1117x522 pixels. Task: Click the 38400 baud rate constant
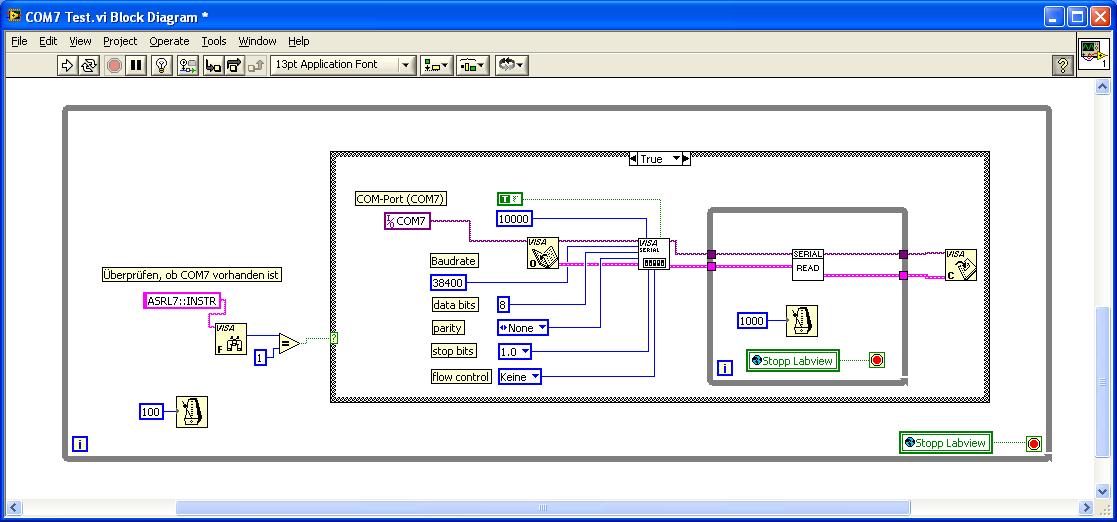[448, 283]
